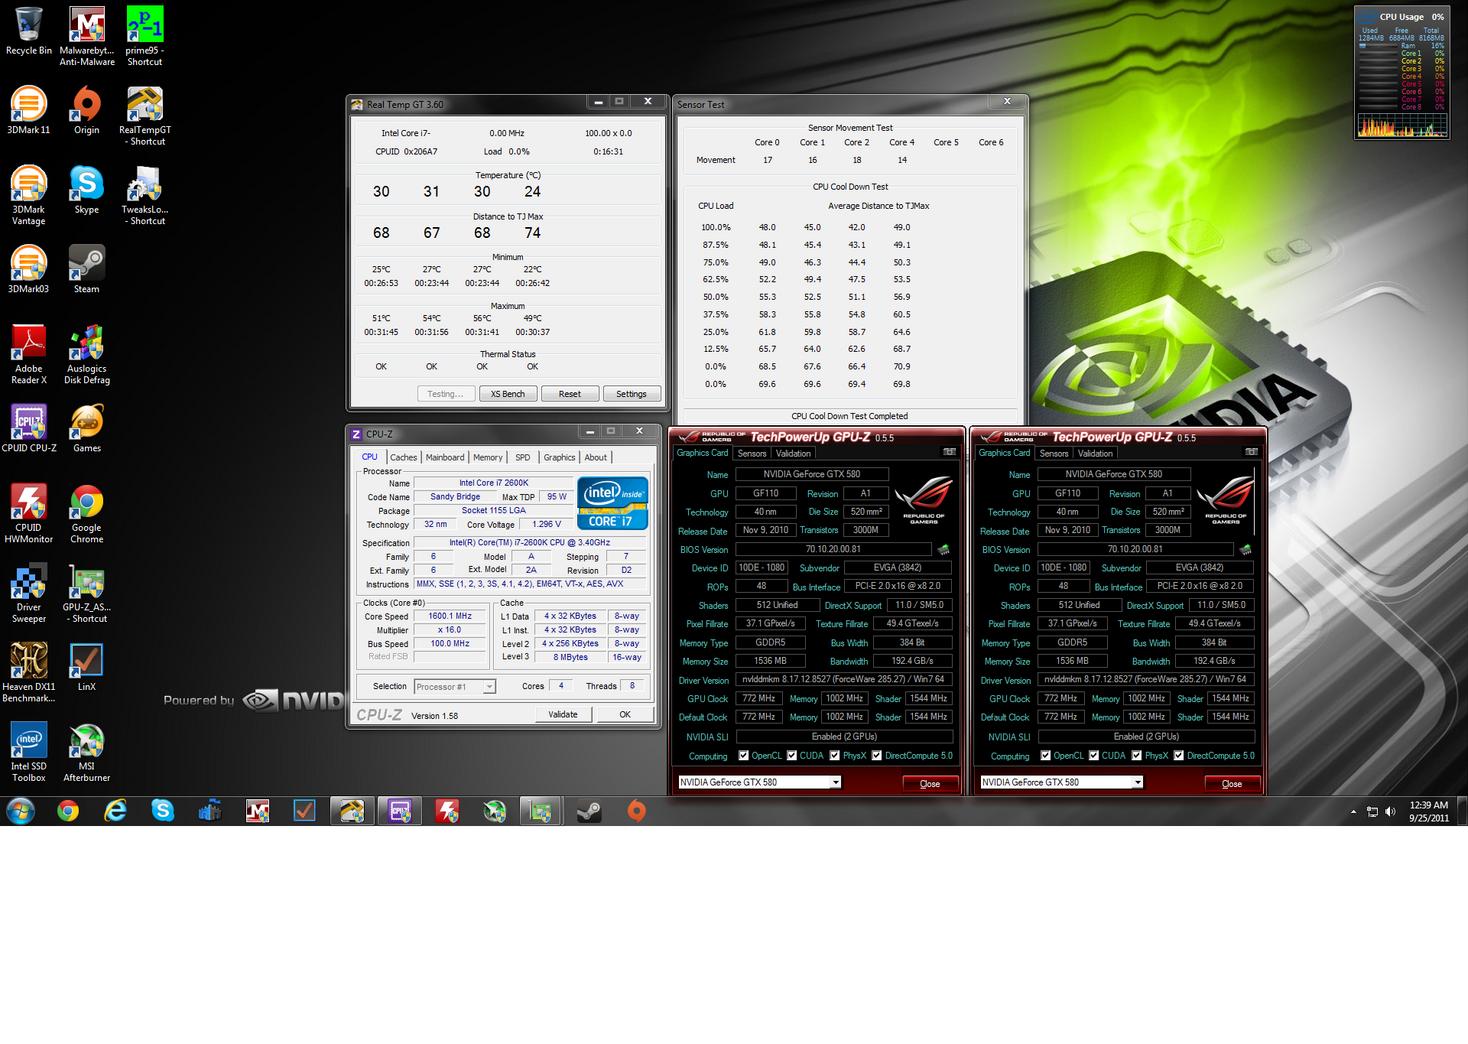Toggle OpenCL checkbox in right GPU-Z window
The height and width of the screenshot is (1044, 1468).
click(x=1045, y=755)
